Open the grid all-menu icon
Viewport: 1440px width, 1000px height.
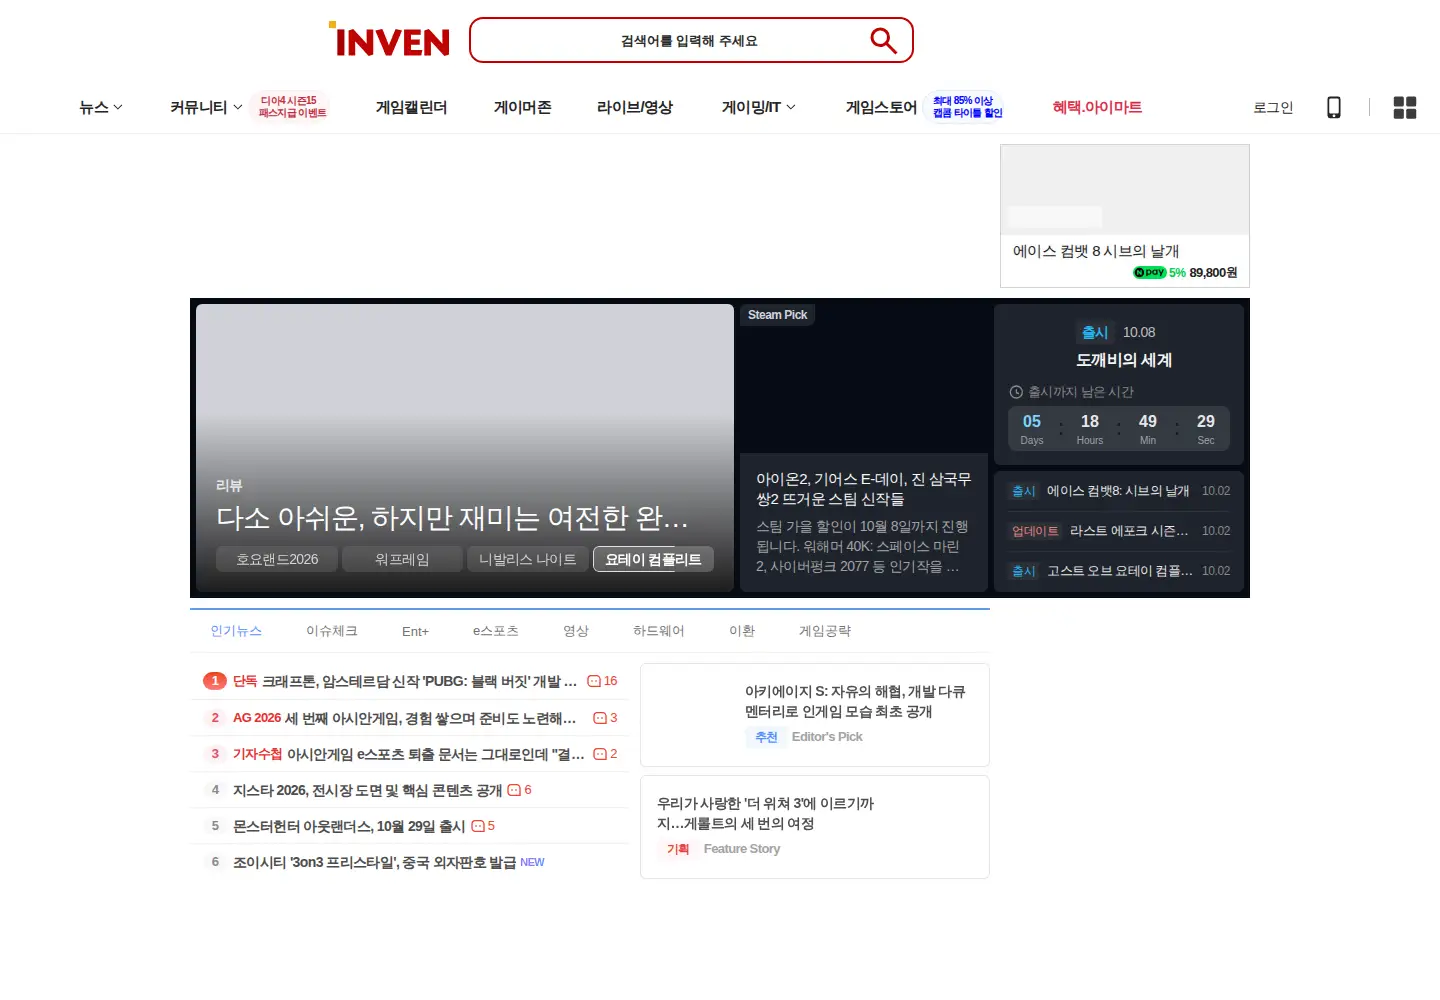point(1405,107)
